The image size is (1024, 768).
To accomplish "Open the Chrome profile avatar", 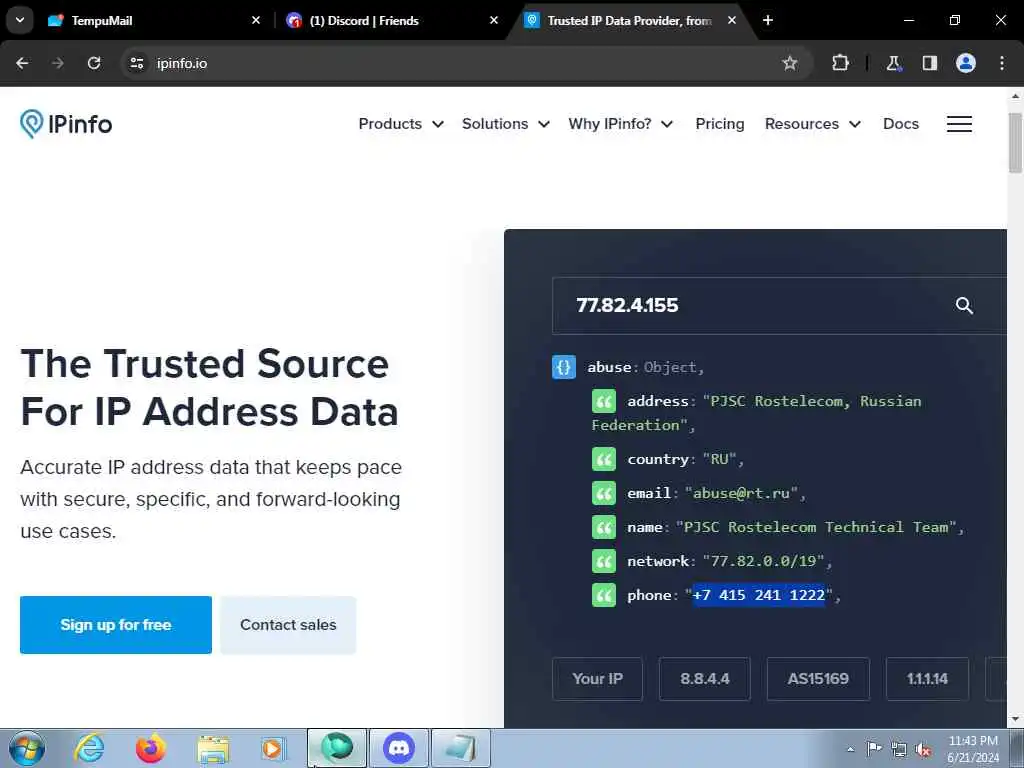I will tap(966, 63).
